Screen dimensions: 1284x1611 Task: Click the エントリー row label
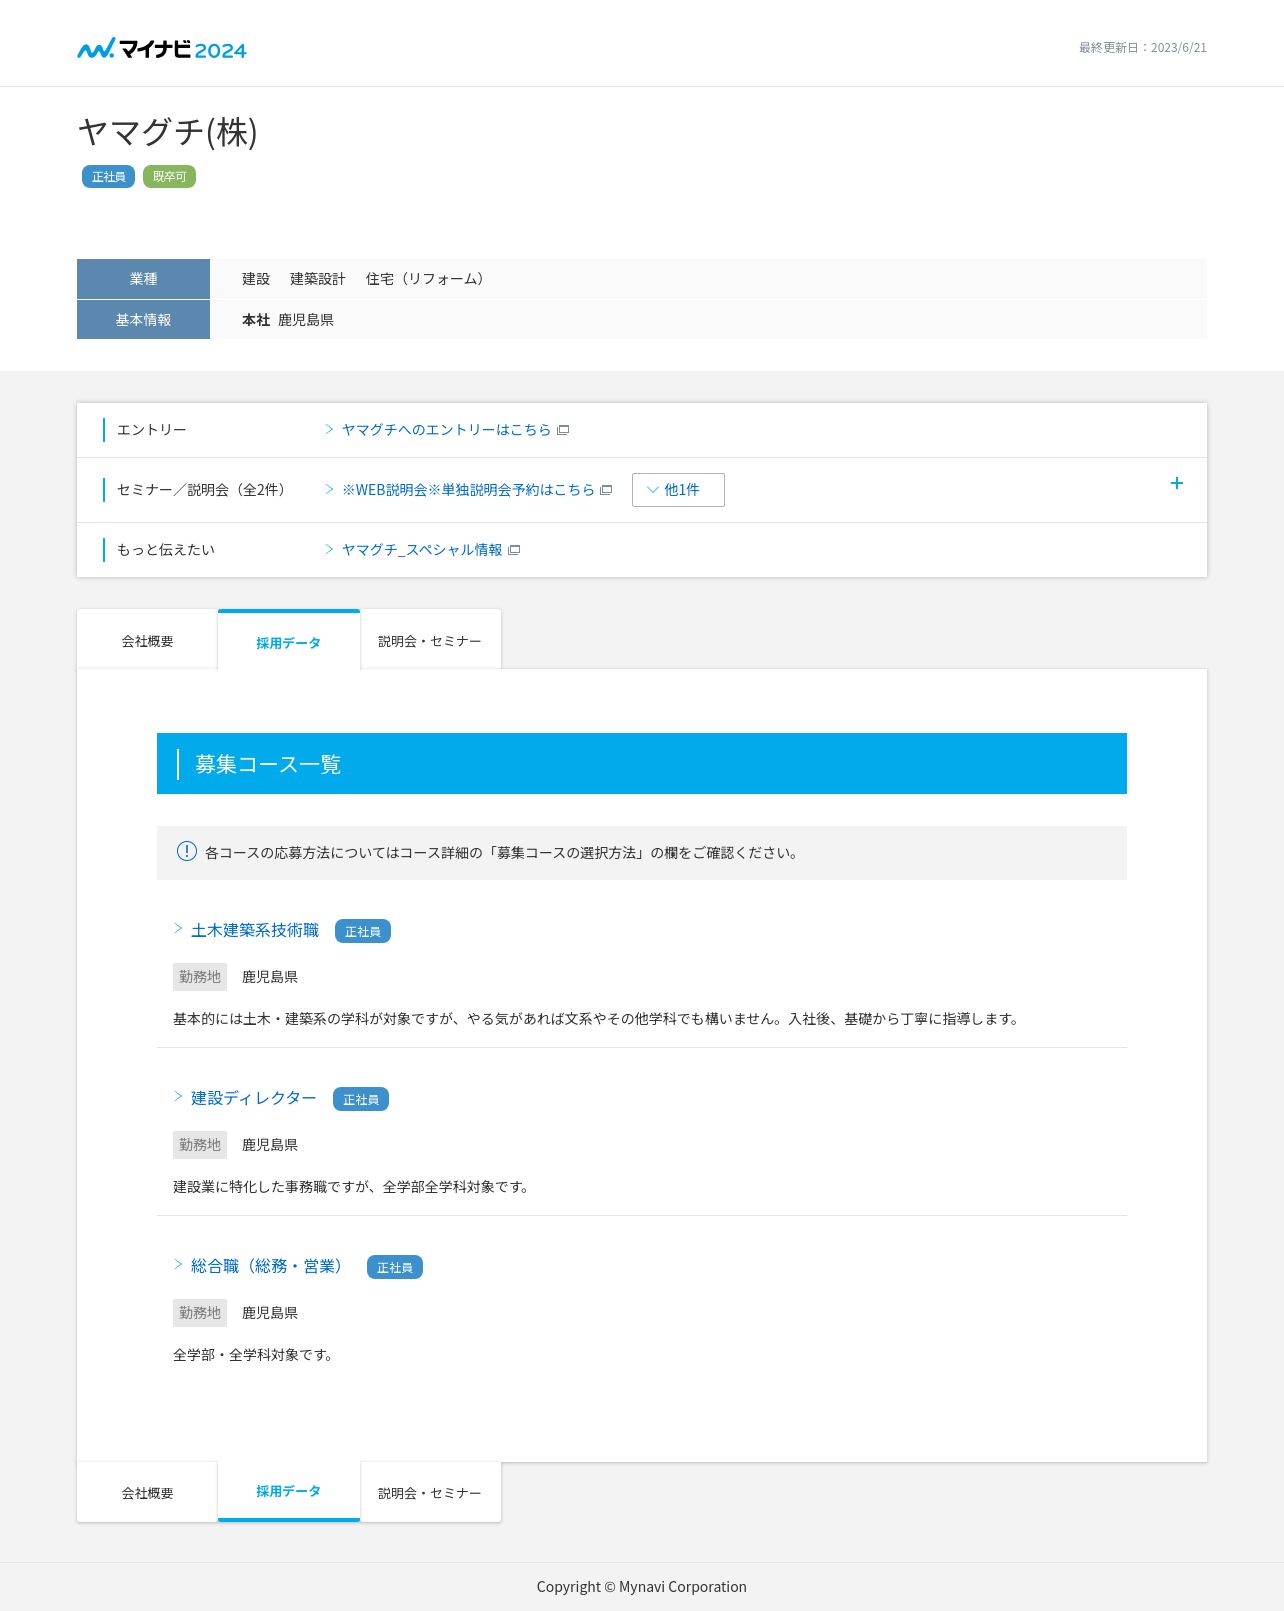click(x=151, y=430)
